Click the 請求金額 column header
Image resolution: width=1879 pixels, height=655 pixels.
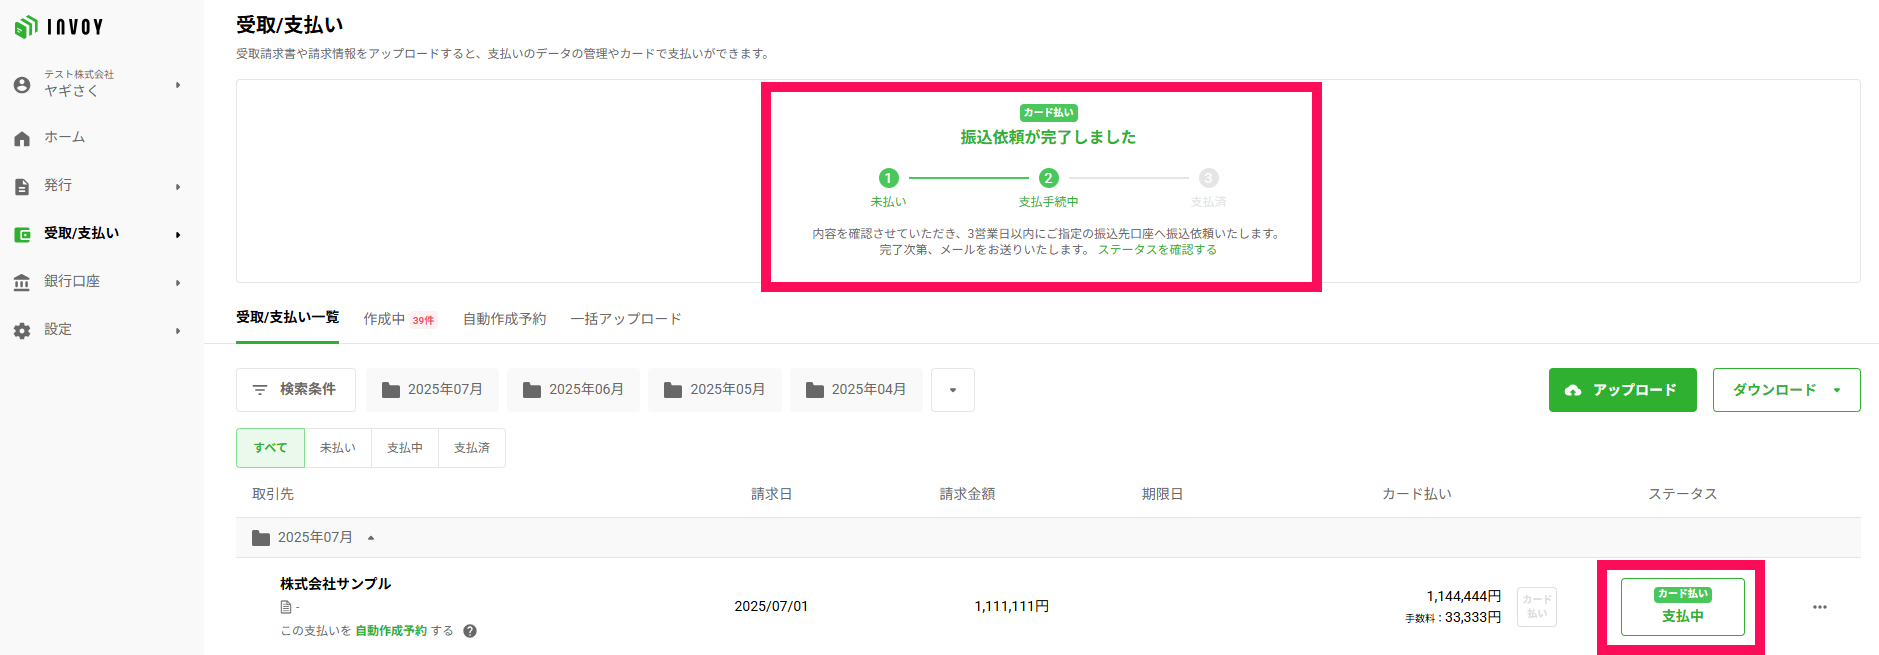pos(967,494)
